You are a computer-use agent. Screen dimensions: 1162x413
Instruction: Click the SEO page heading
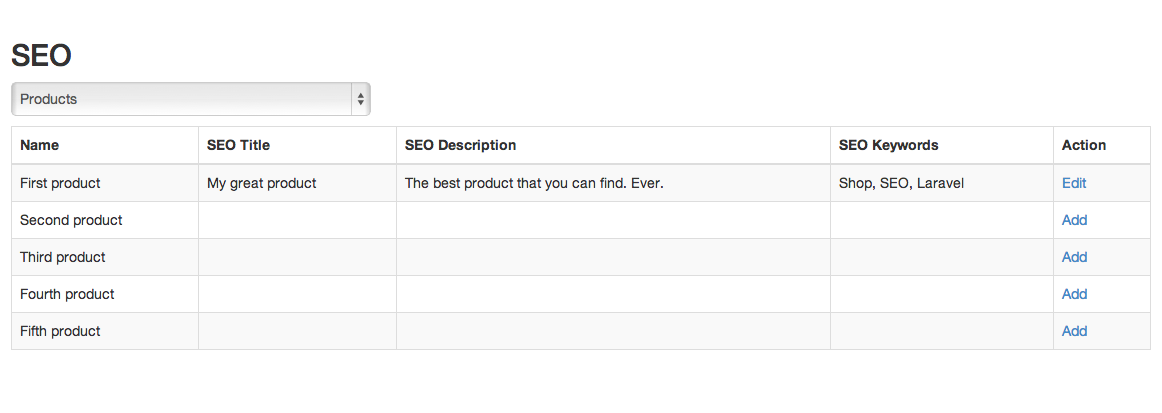(41, 56)
